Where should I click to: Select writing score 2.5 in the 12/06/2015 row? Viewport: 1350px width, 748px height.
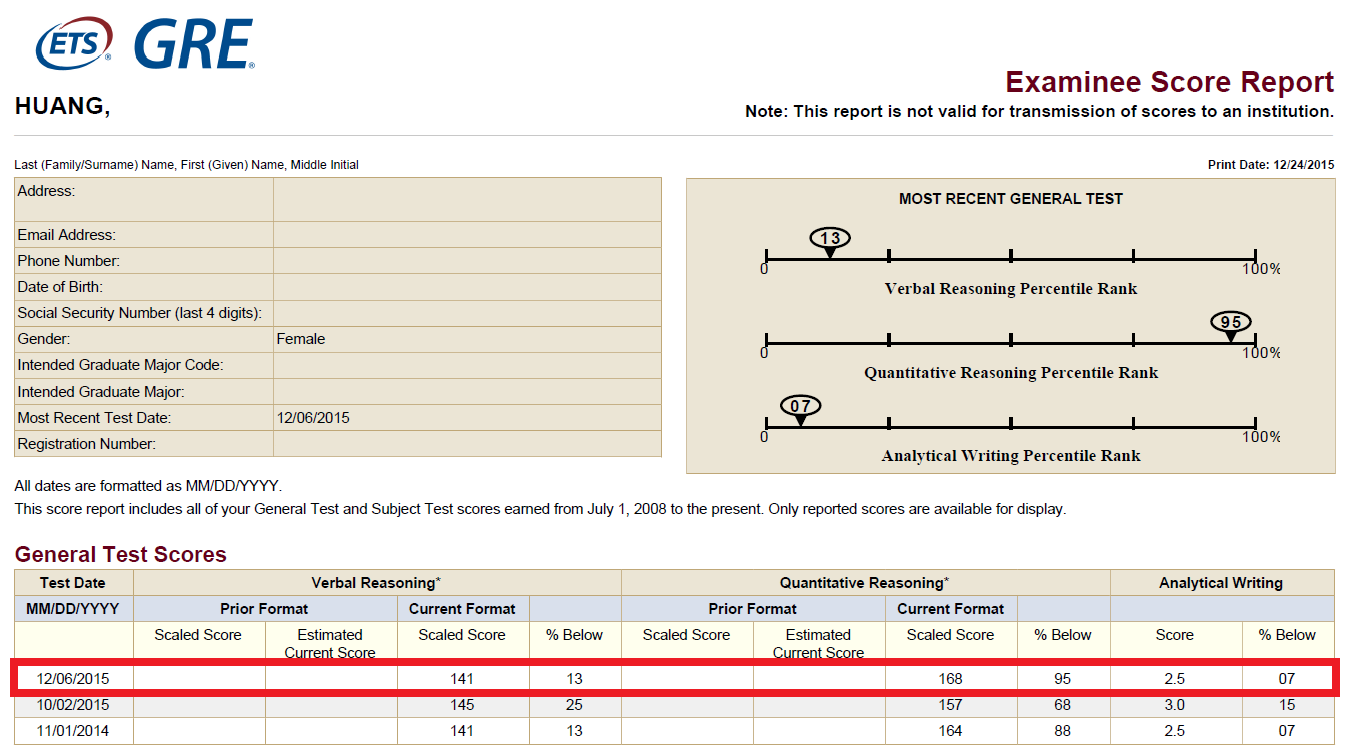pos(1175,679)
